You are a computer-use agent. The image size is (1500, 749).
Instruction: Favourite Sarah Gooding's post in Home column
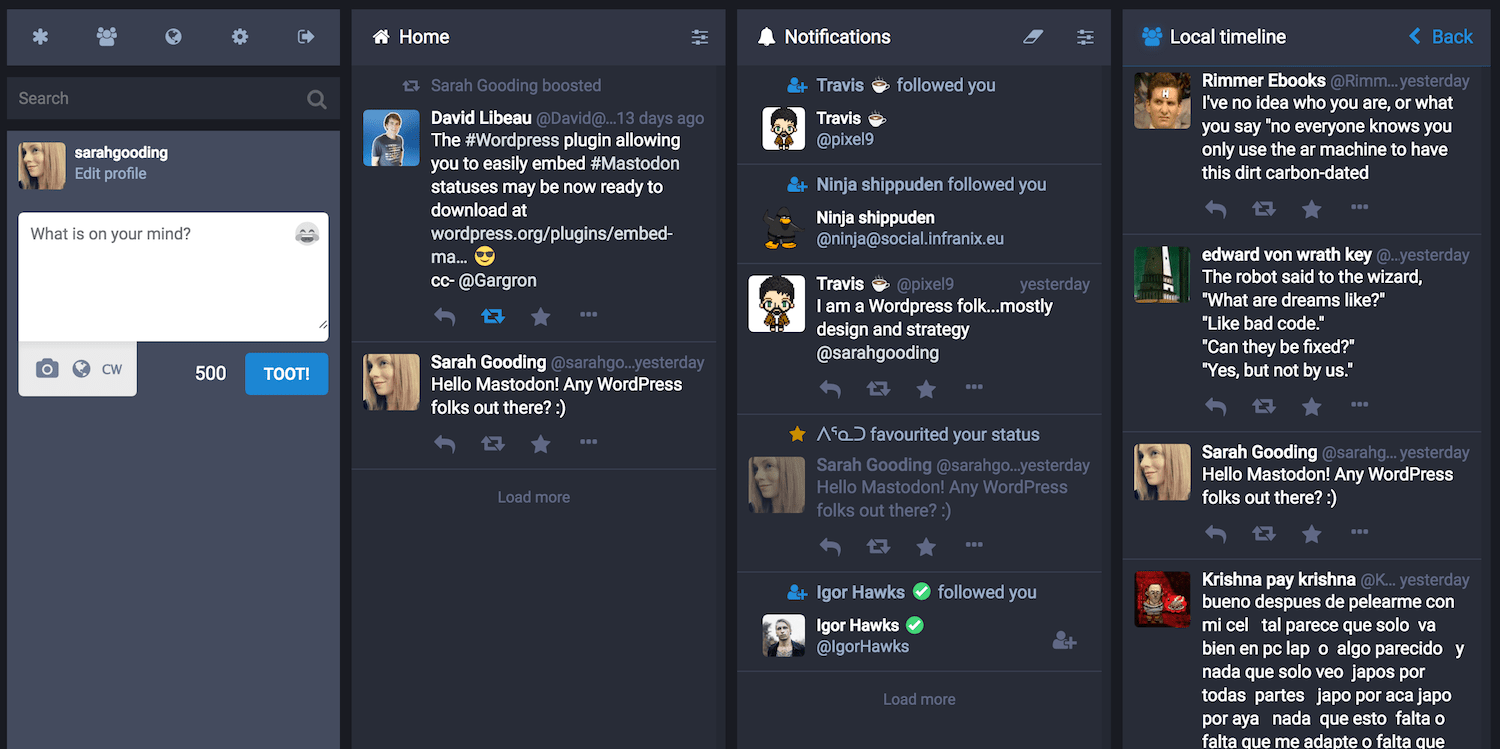(541, 443)
